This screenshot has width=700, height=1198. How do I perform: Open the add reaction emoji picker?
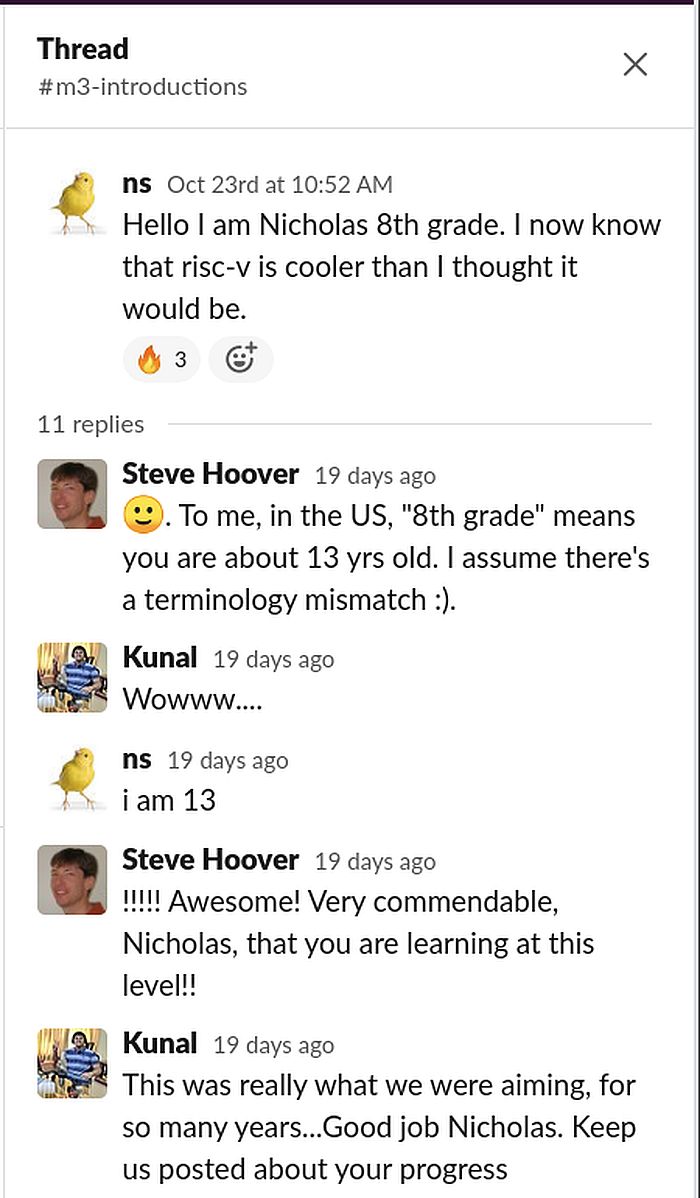240,360
